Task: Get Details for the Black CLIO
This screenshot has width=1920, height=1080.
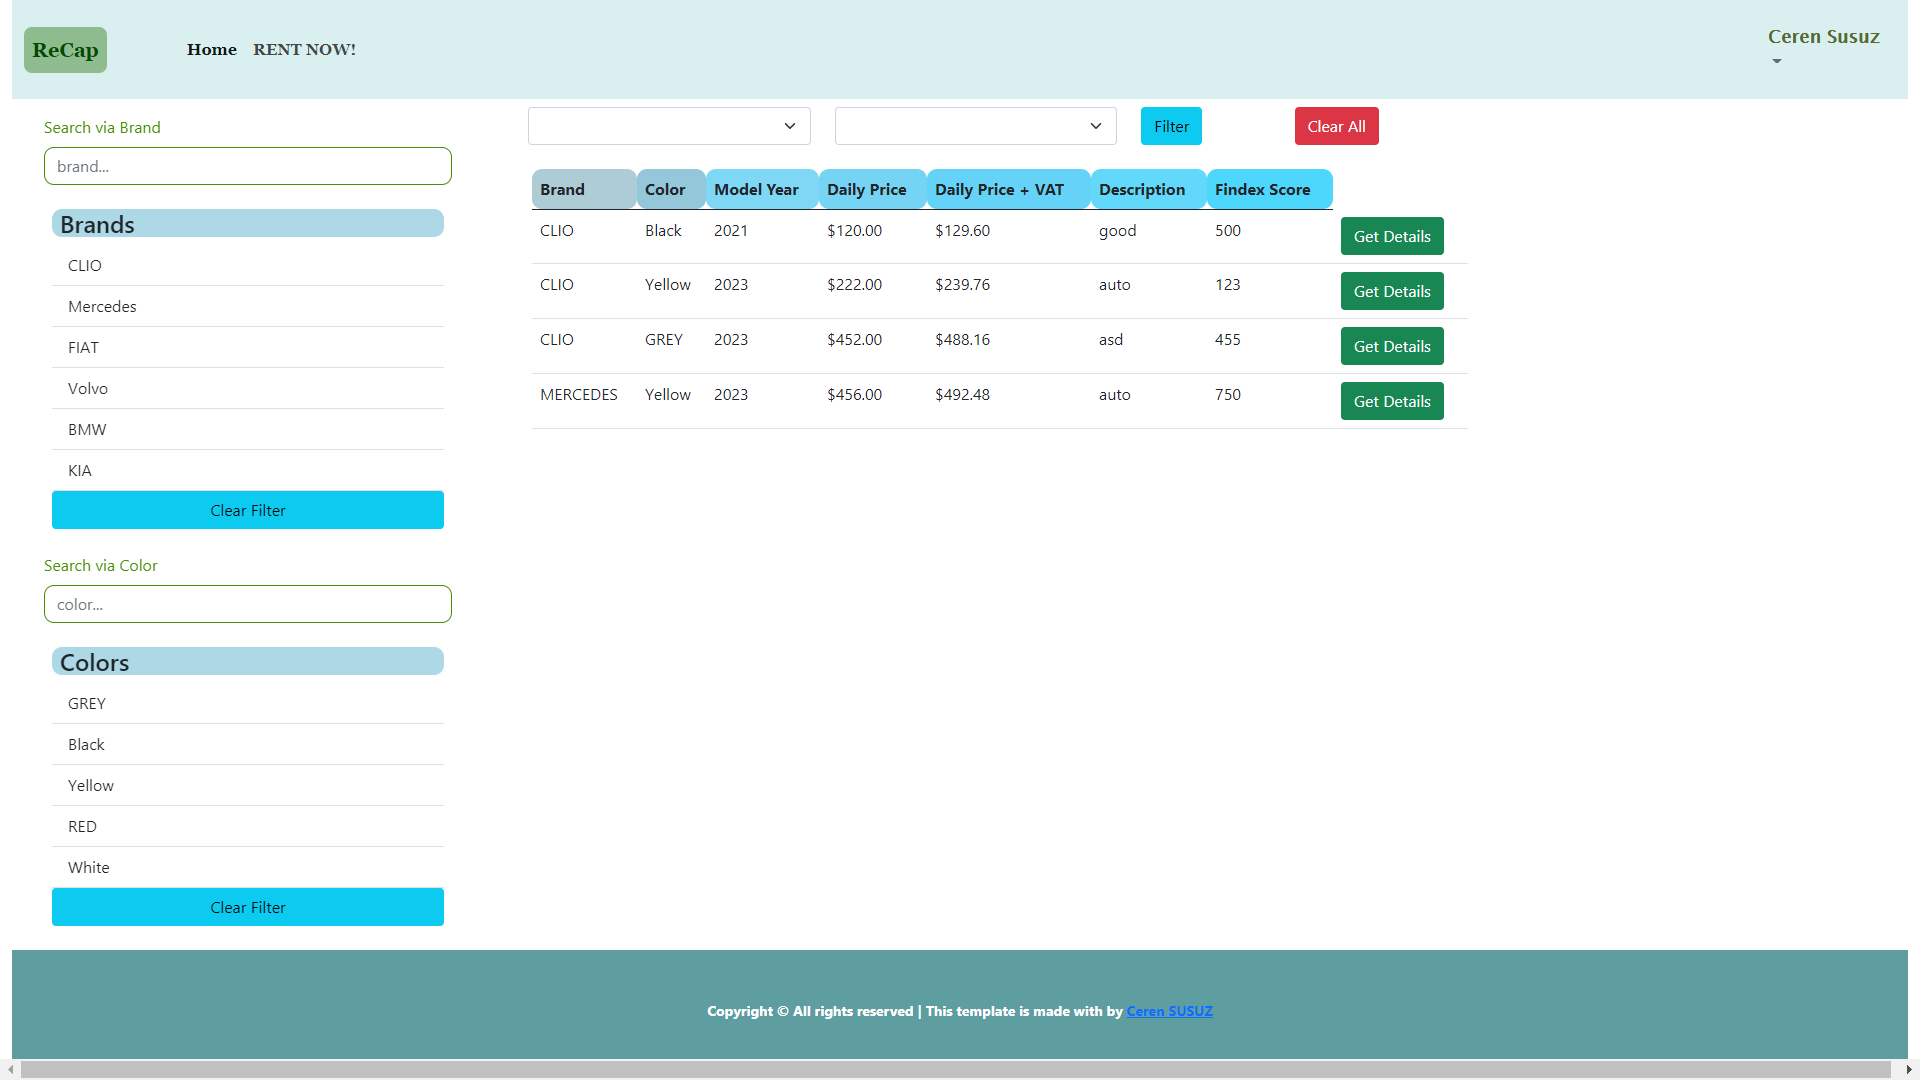Action: [x=1391, y=236]
